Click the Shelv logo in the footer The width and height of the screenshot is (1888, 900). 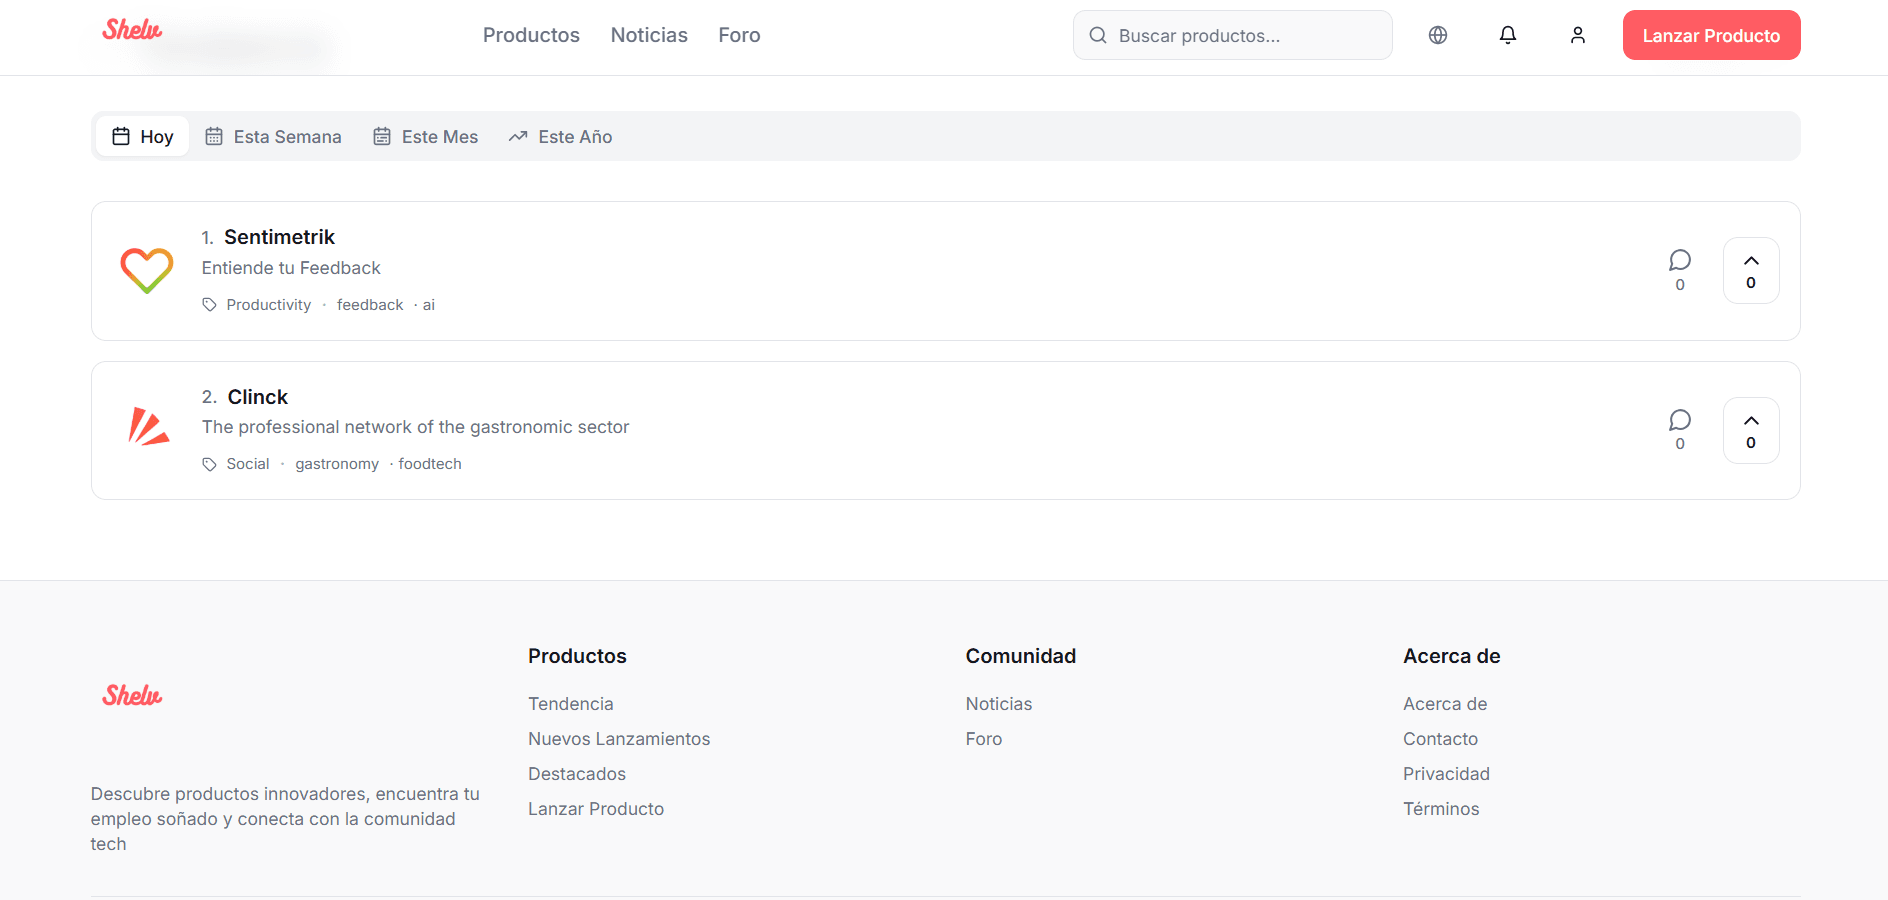(132, 696)
